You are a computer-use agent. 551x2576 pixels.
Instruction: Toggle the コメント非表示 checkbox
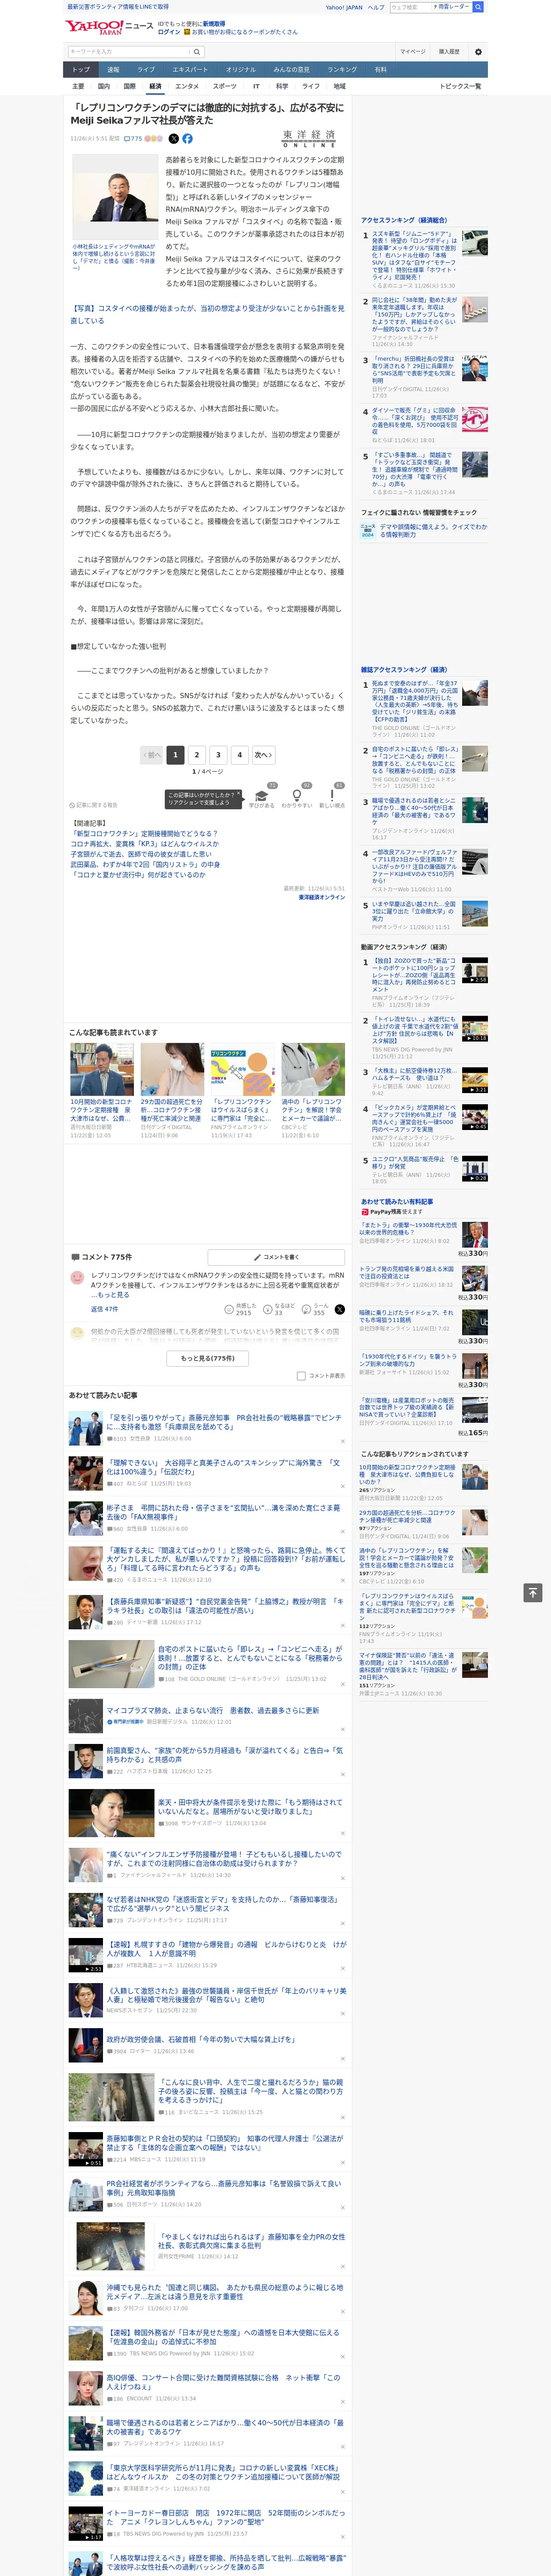pyautogui.click(x=301, y=1376)
